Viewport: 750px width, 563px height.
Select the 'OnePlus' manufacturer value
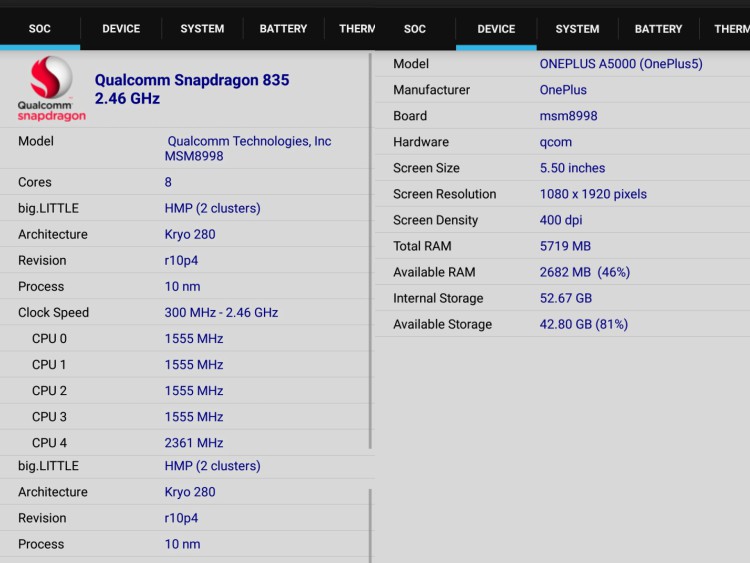[x=563, y=90]
